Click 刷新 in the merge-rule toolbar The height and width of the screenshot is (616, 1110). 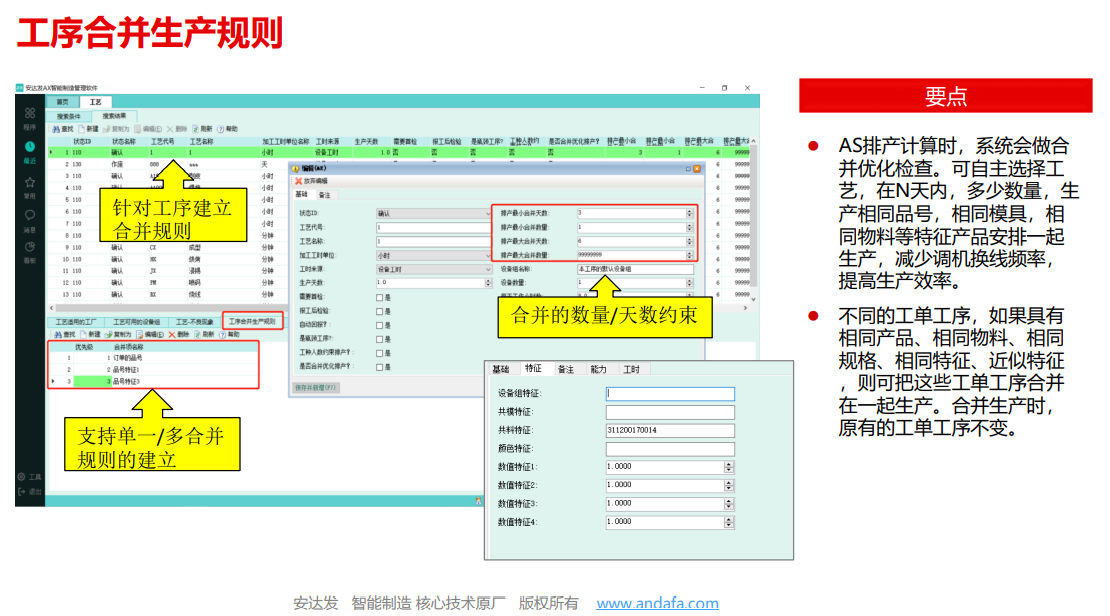click(203, 334)
